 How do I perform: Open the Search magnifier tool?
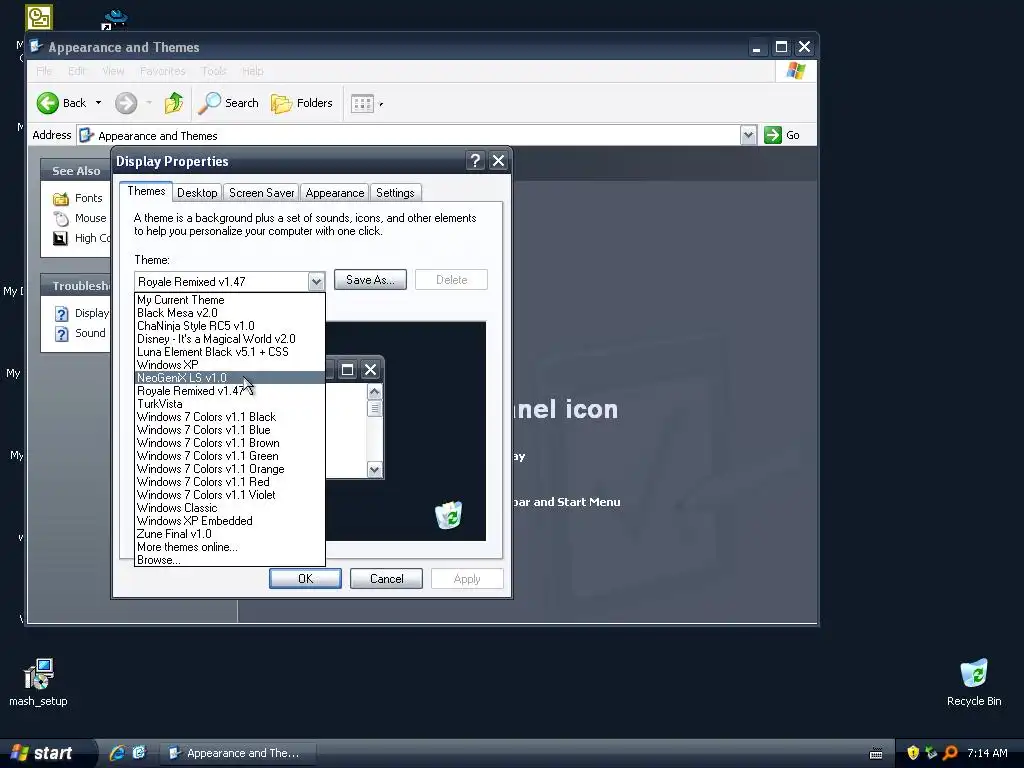click(x=210, y=103)
